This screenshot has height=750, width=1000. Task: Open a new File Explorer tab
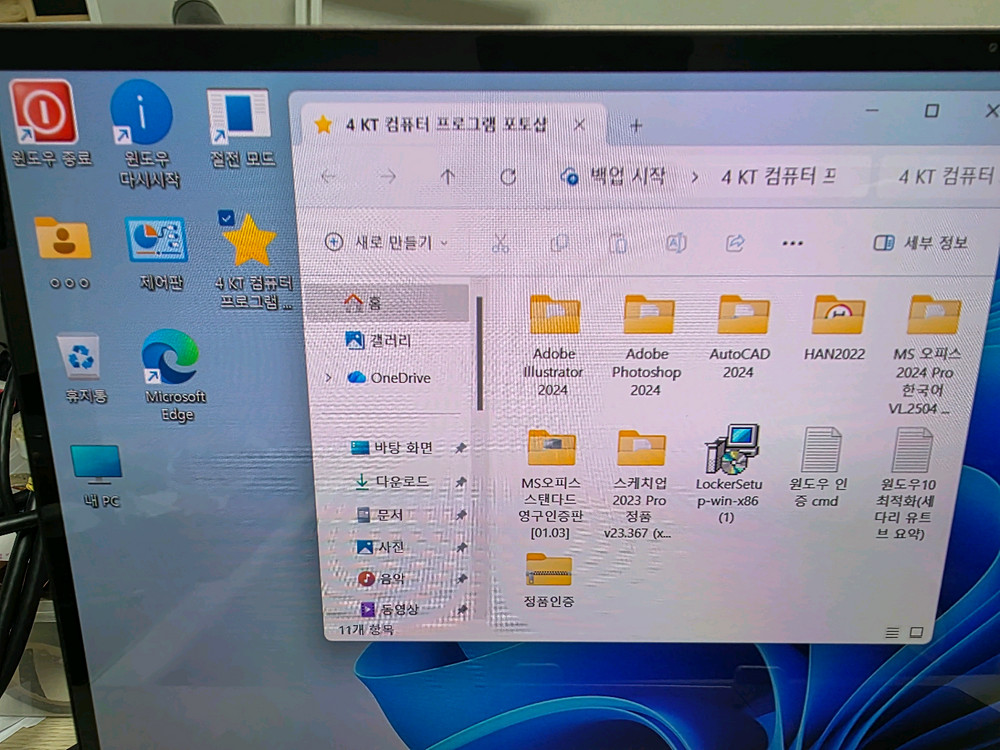pos(636,125)
